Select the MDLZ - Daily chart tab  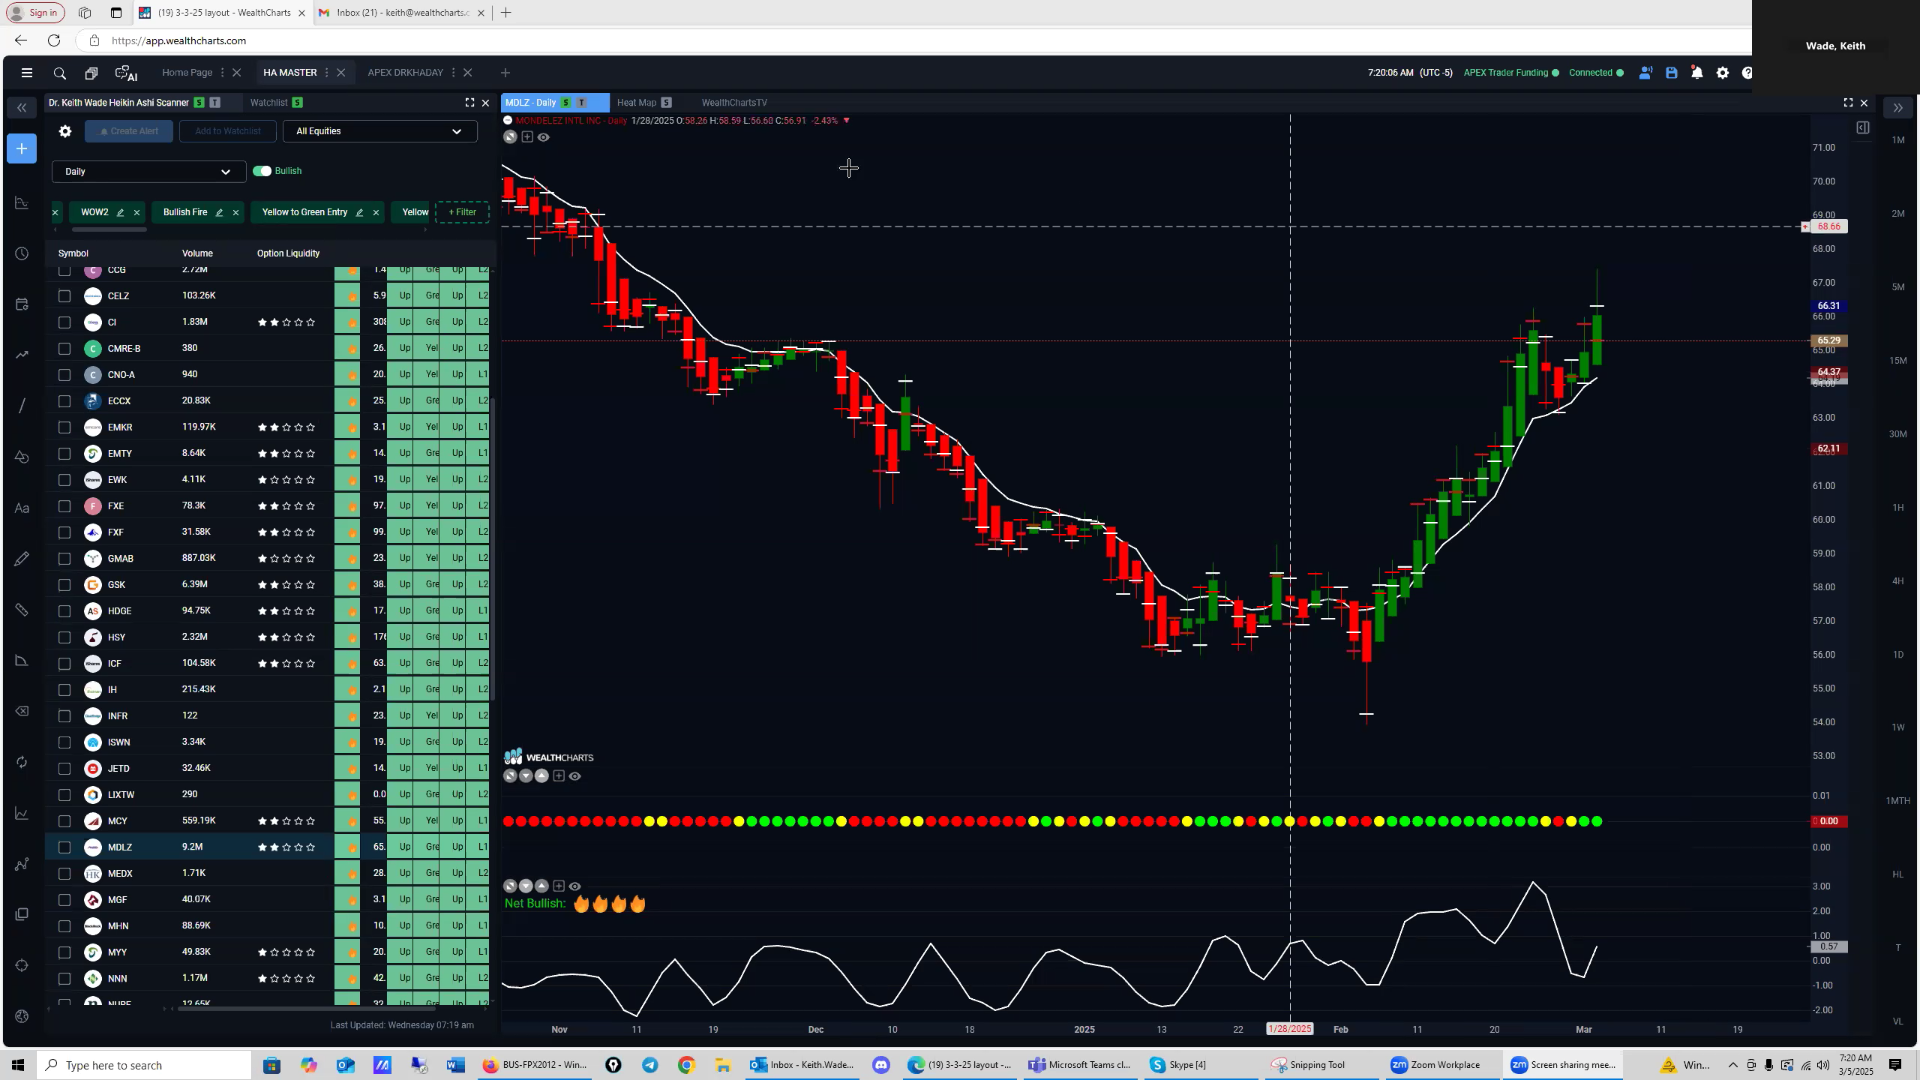tap(531, 103)
